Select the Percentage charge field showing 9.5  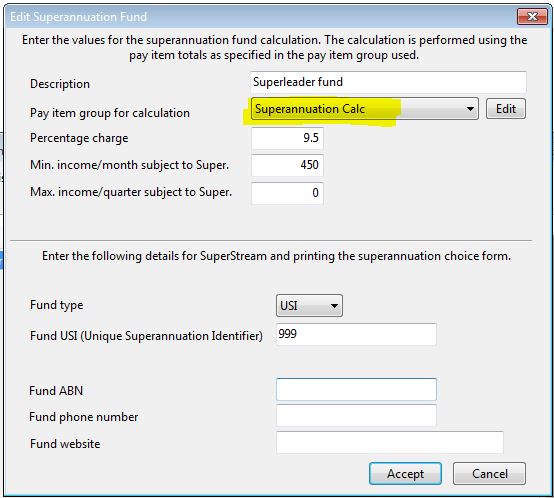(287, 138)
